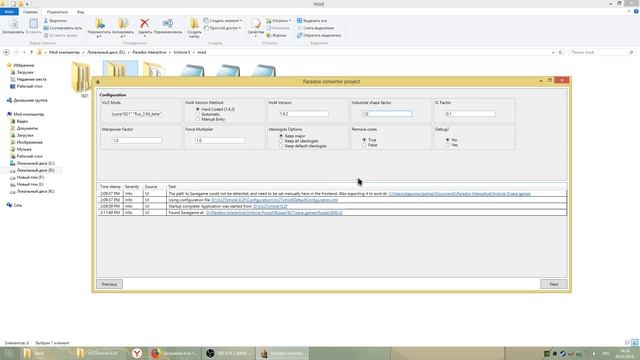640x360 pixels.
Task: Click Выделить все in the ribbon
Action: click(312, 20)
